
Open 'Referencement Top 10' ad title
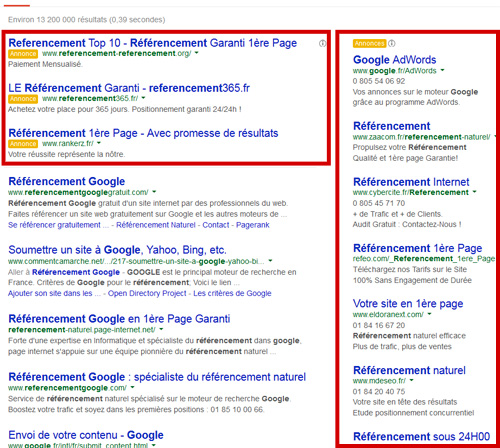point(153,43)
